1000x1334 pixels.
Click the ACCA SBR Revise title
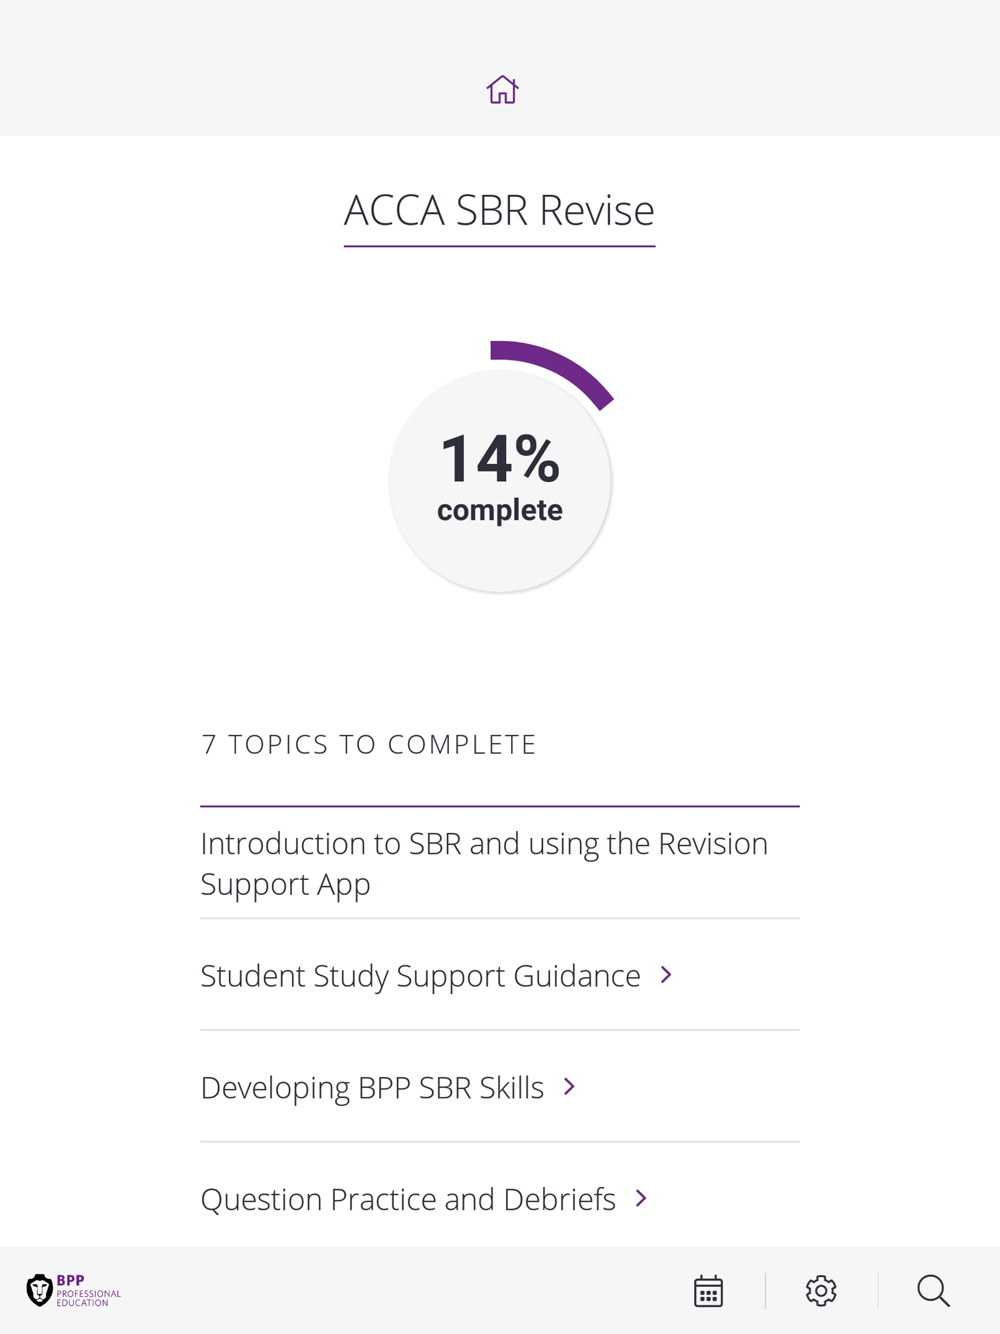click(499, 210)
